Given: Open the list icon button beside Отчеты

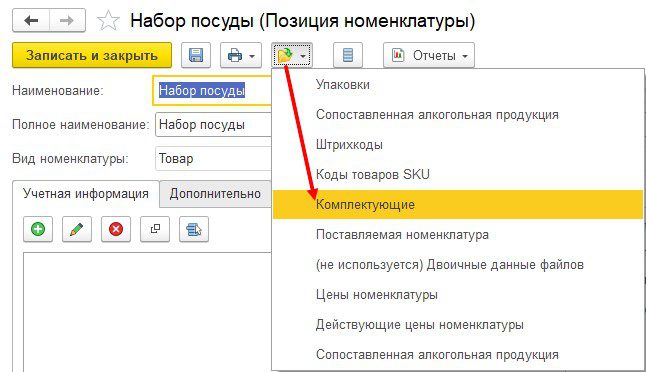Looking at the screenshot, I should (348, 55).
